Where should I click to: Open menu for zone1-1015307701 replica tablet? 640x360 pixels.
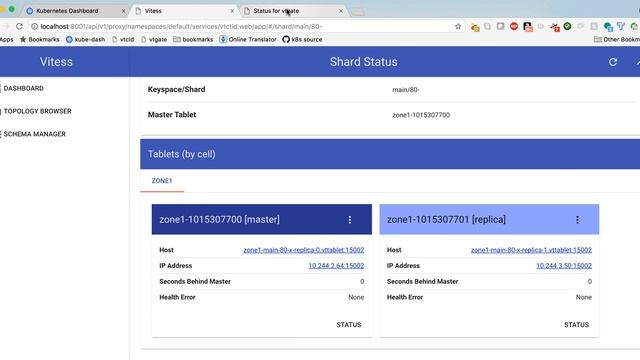pyautogui.click(x=577, y=220)
